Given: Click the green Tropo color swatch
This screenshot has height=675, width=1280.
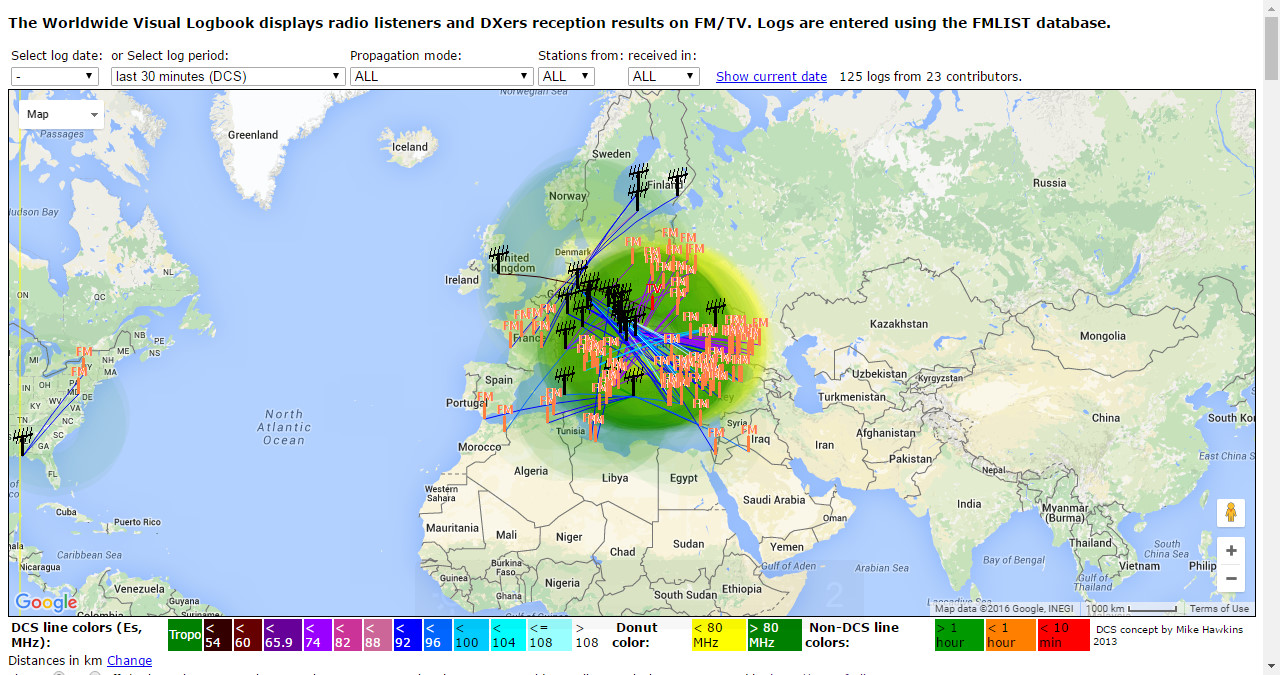Looking at the screenshot, I should click(185, 635).
